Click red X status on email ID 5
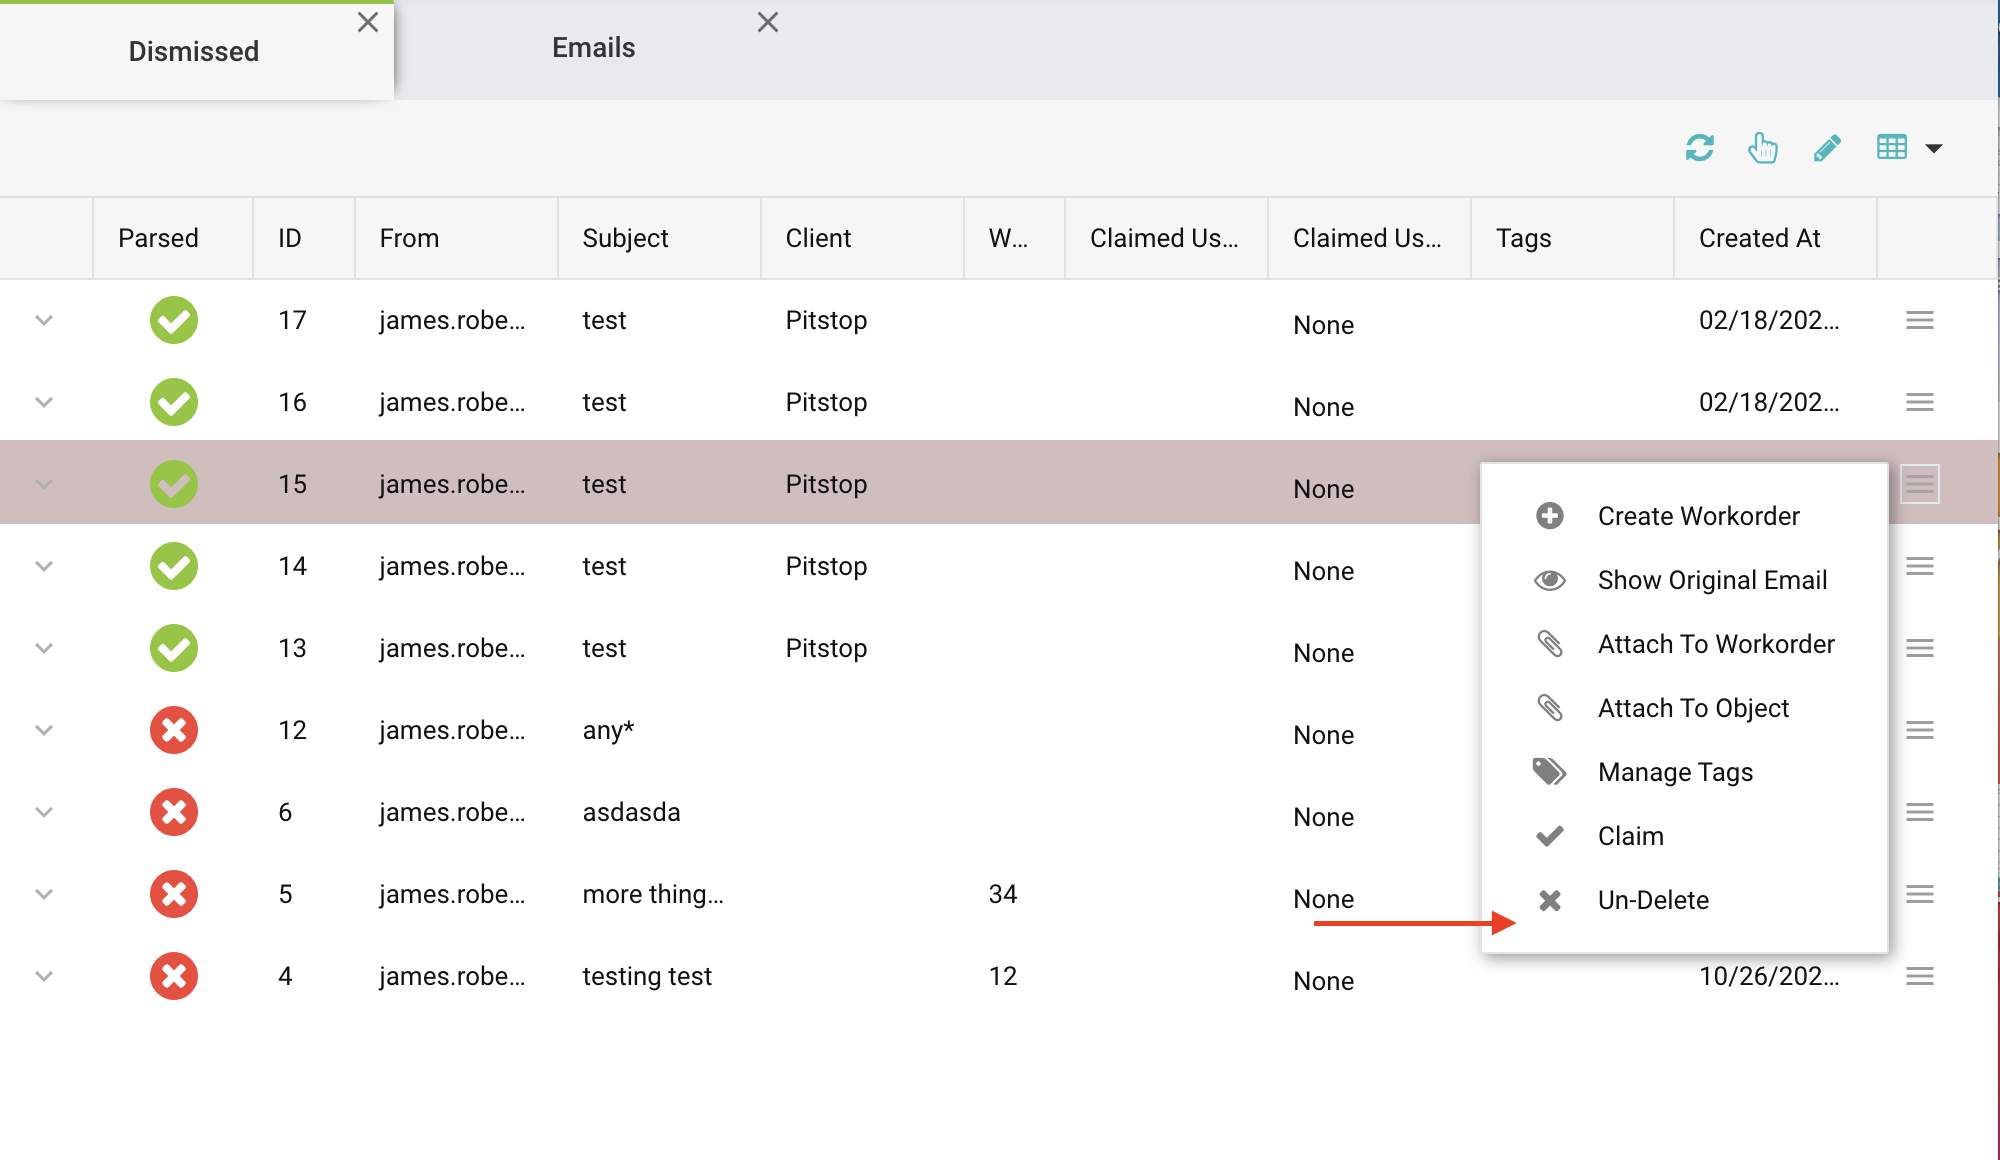The height and width of the screenshot is (1160, 2000). 174,894
